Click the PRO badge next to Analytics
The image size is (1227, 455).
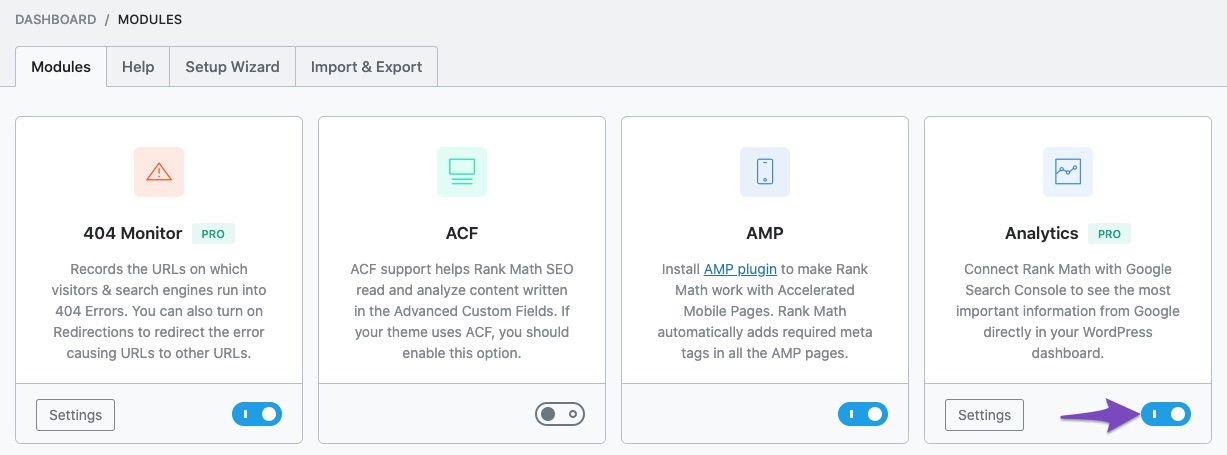pyautogui.click(x=1109, y=234)
